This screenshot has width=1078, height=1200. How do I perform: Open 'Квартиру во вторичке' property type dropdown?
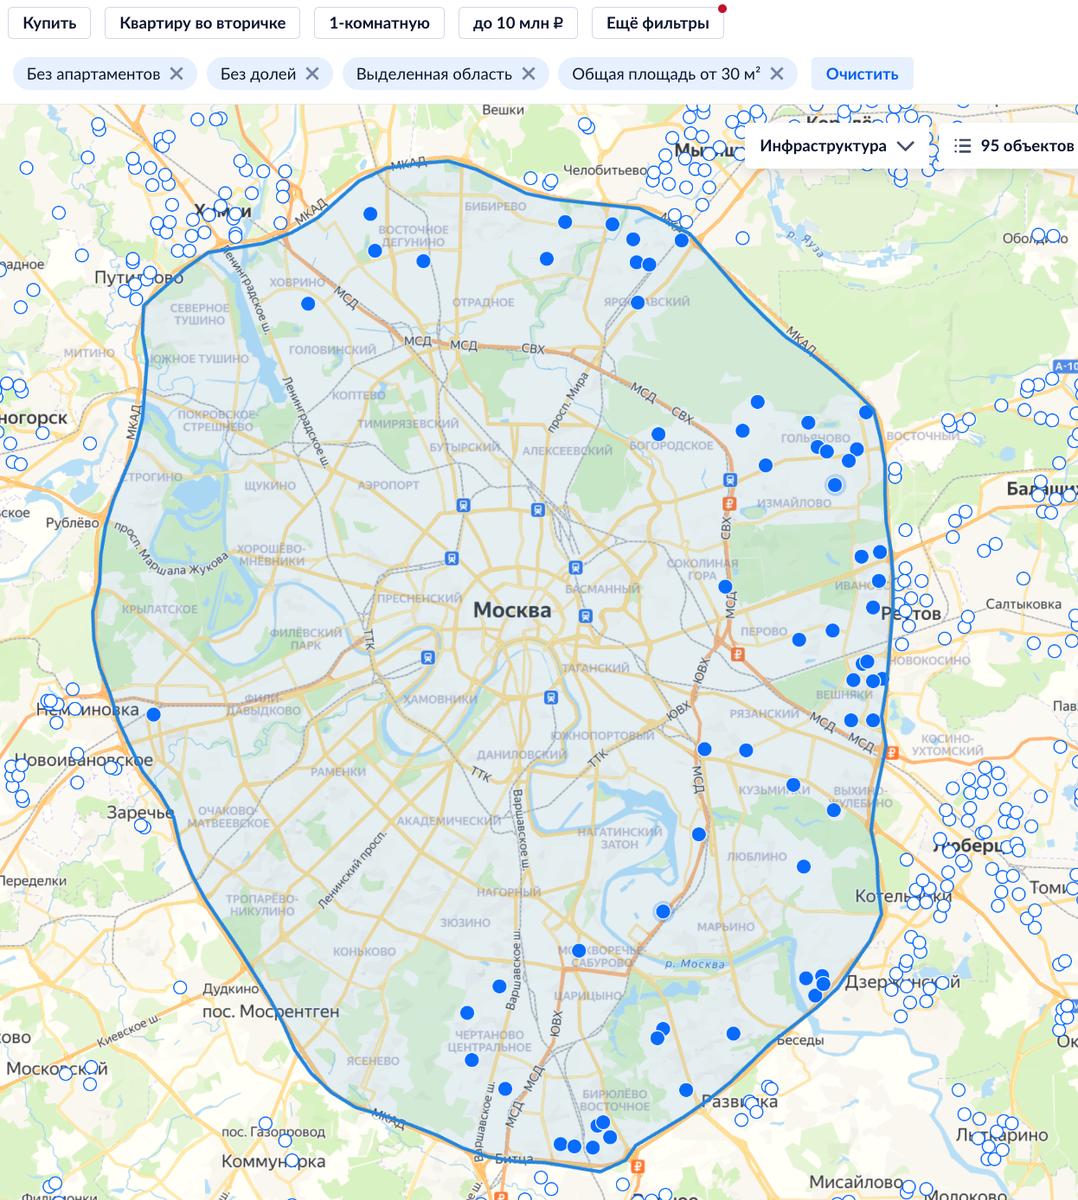202,23
